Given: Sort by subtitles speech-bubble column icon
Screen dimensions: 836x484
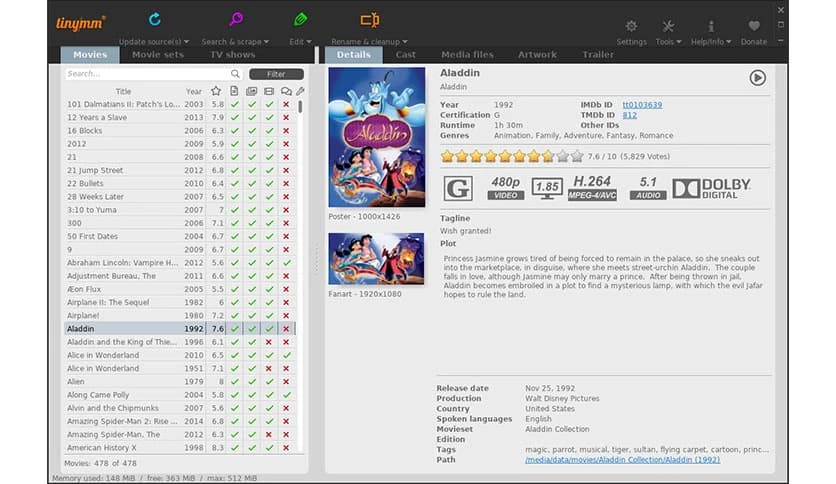Looking at the screenshot, I should tap(286, 91).
